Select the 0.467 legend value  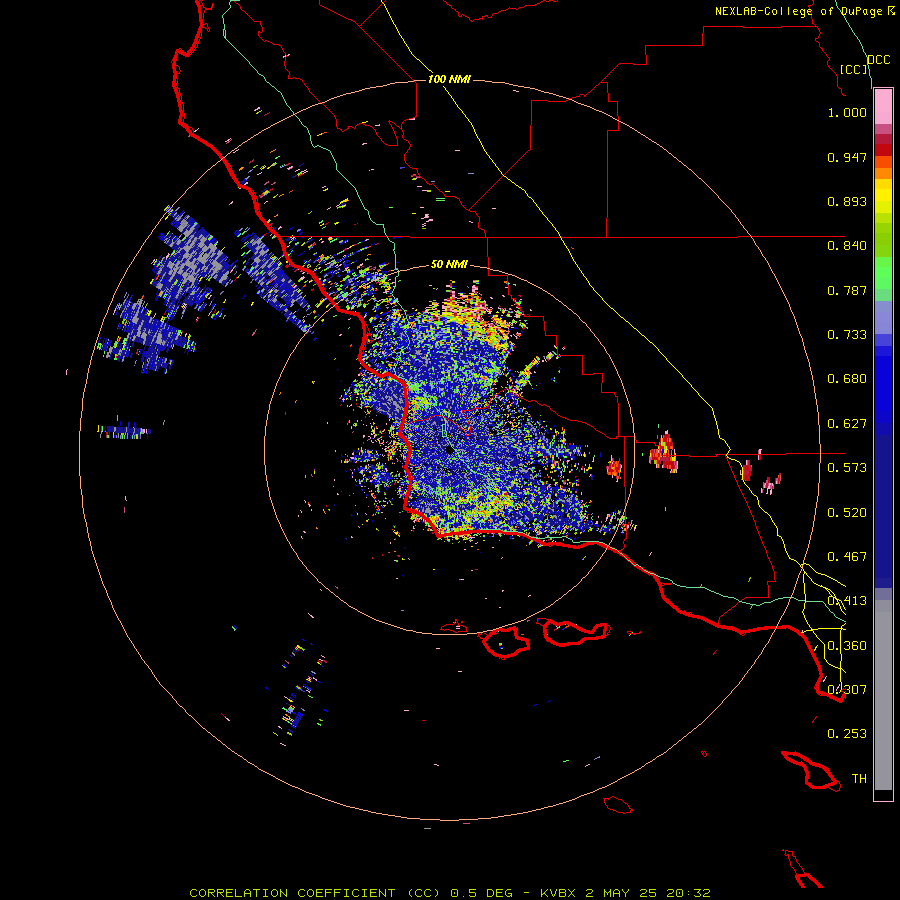pyautogui.click(x=847, y=557)
